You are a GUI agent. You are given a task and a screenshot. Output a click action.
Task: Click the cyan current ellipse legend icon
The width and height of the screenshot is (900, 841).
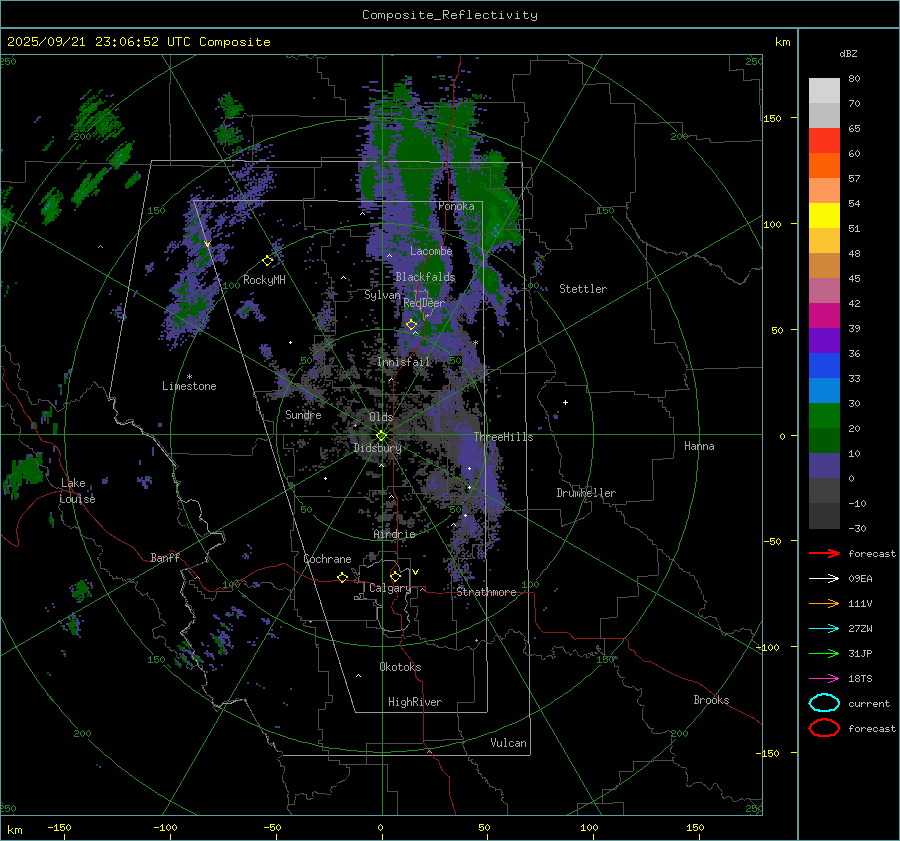824,703
